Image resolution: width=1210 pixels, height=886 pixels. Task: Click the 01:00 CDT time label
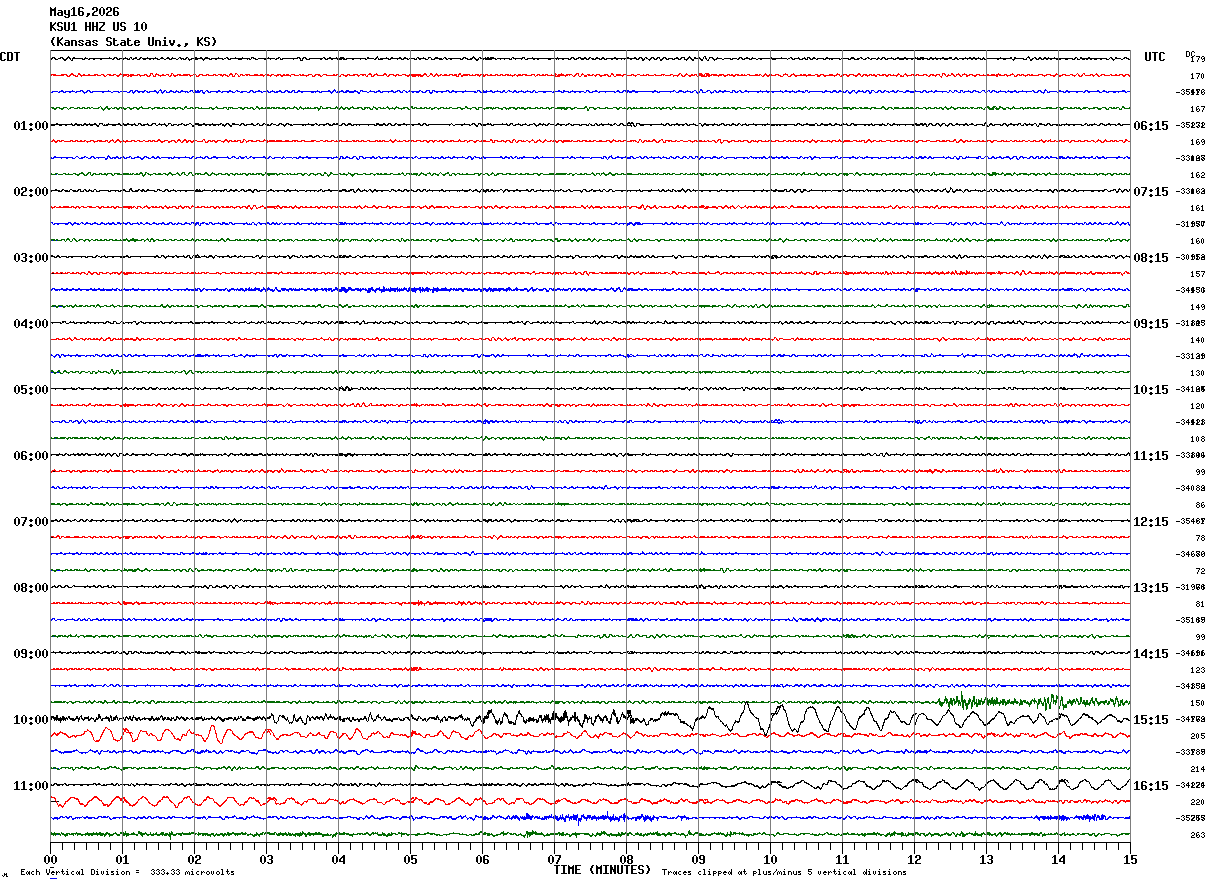30,126
